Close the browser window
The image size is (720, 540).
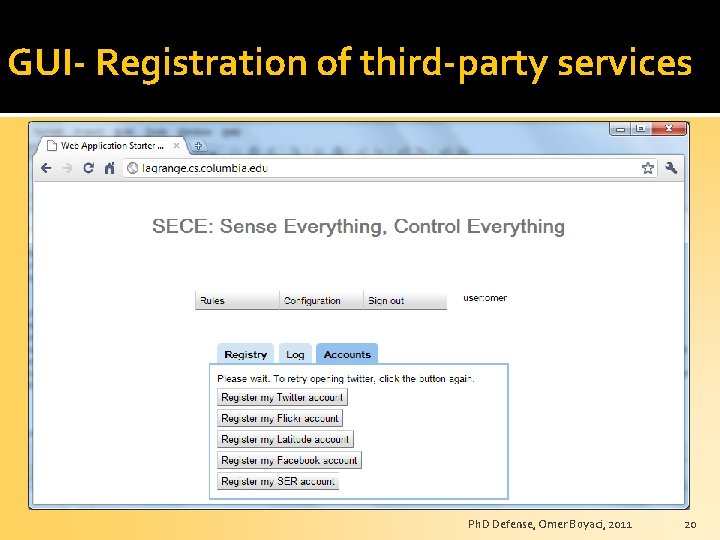(x=669, y=129)
